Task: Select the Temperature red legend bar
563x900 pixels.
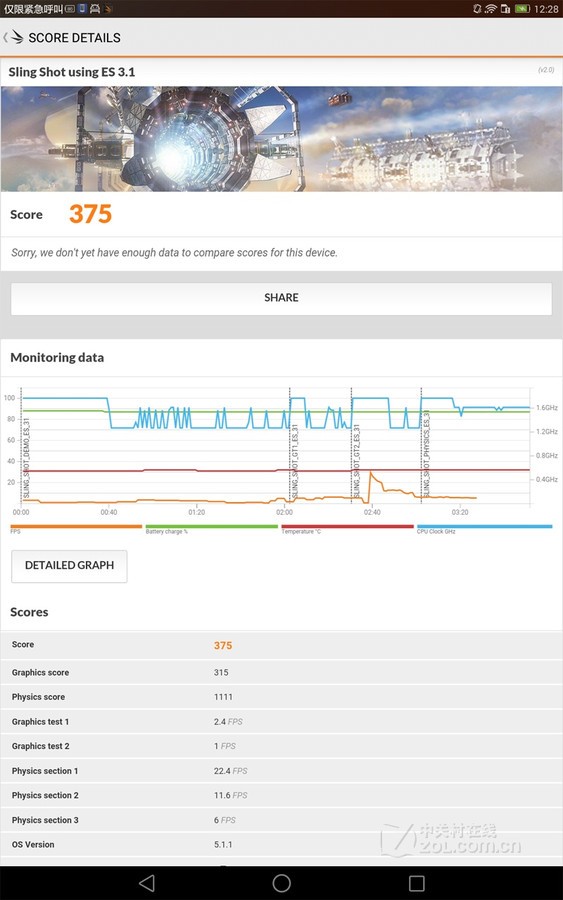Action: pyautogui.click(x=347, y=526)
